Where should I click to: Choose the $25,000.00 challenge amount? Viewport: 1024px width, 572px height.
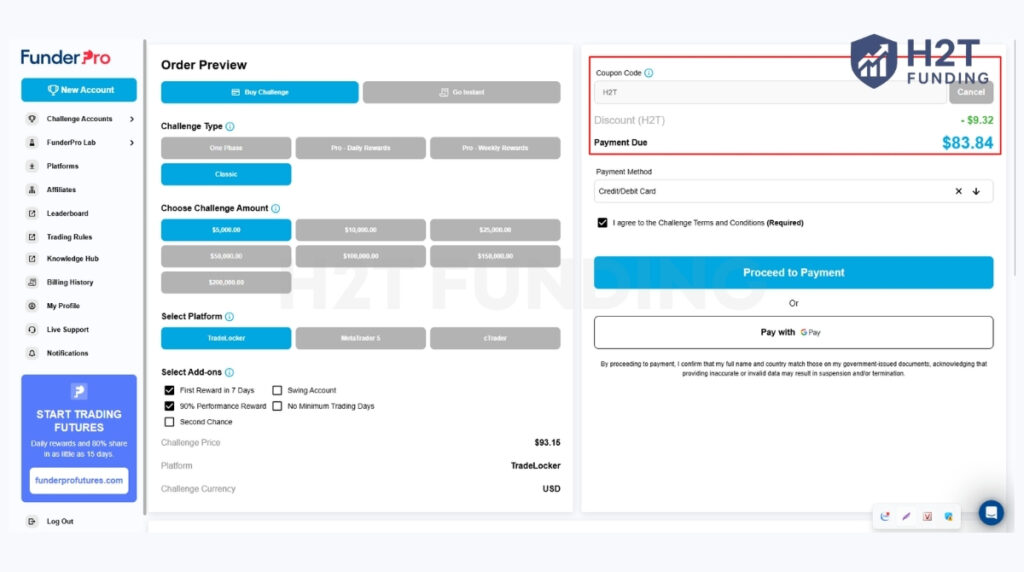tap(495, 230)
